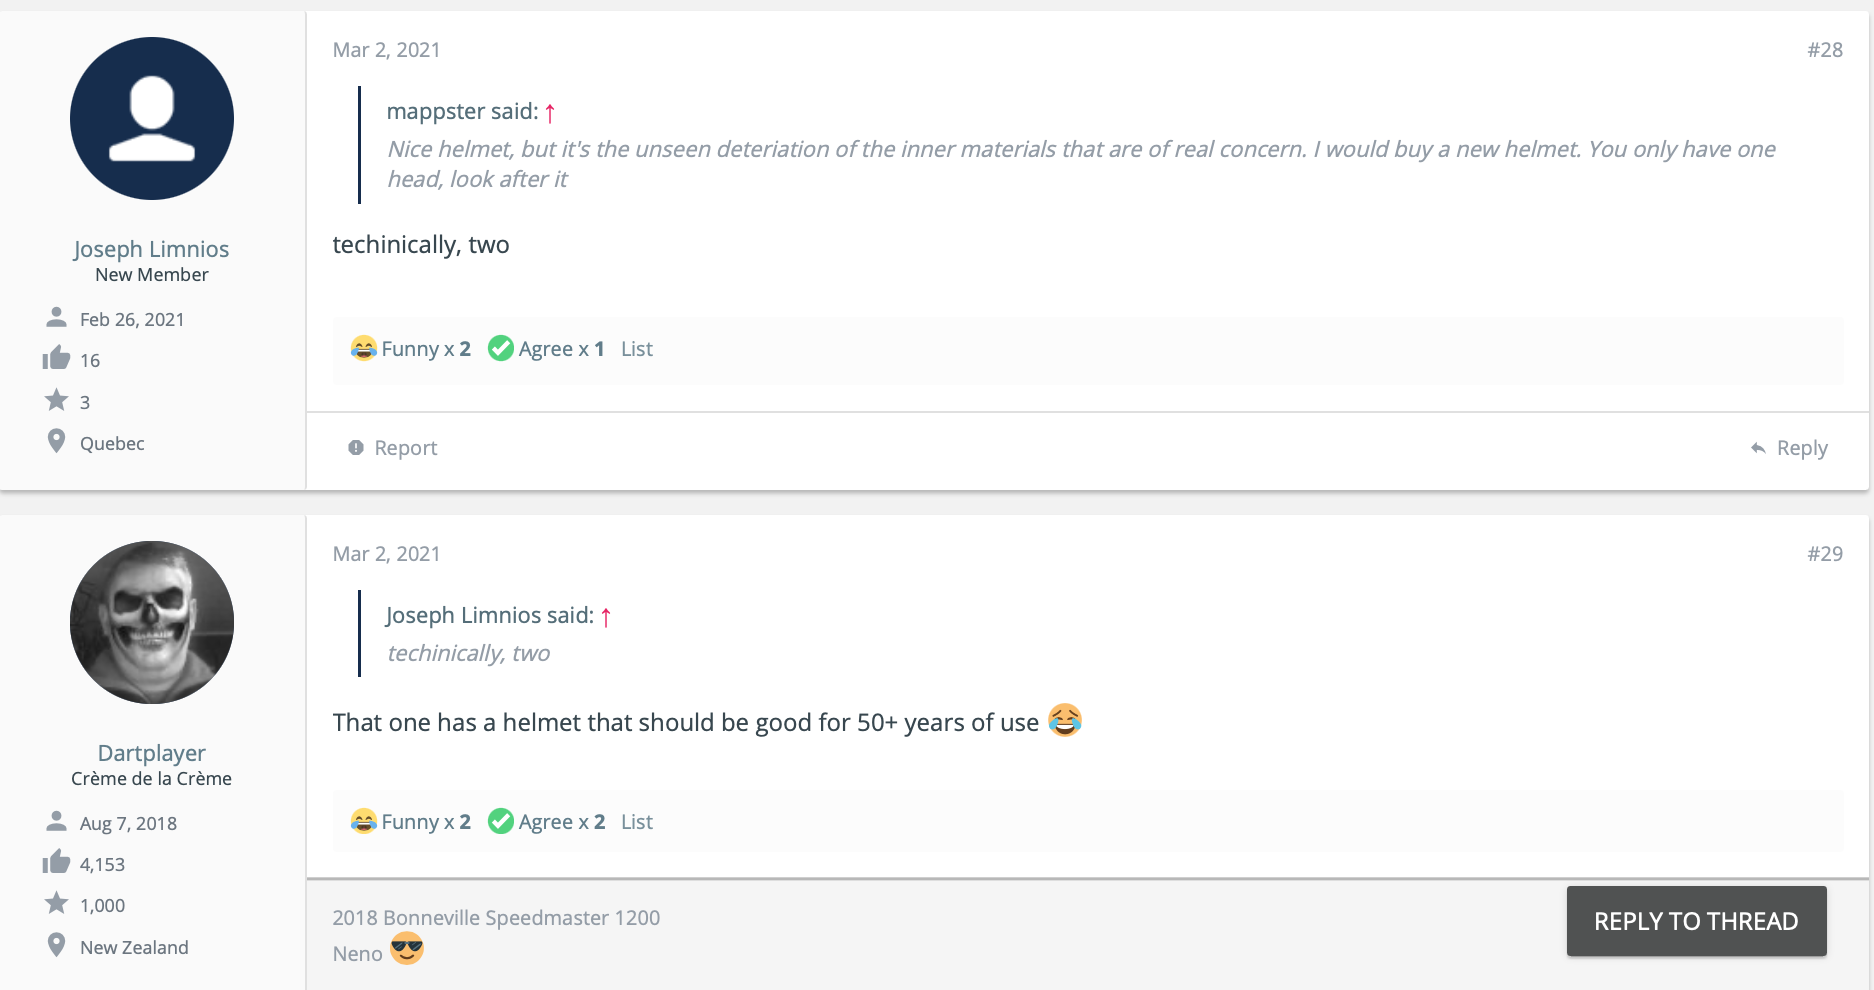This screenshot has width=1874, height=990.
Task: Click the green Agree checkmark on post #28
Action: (501, 348)
